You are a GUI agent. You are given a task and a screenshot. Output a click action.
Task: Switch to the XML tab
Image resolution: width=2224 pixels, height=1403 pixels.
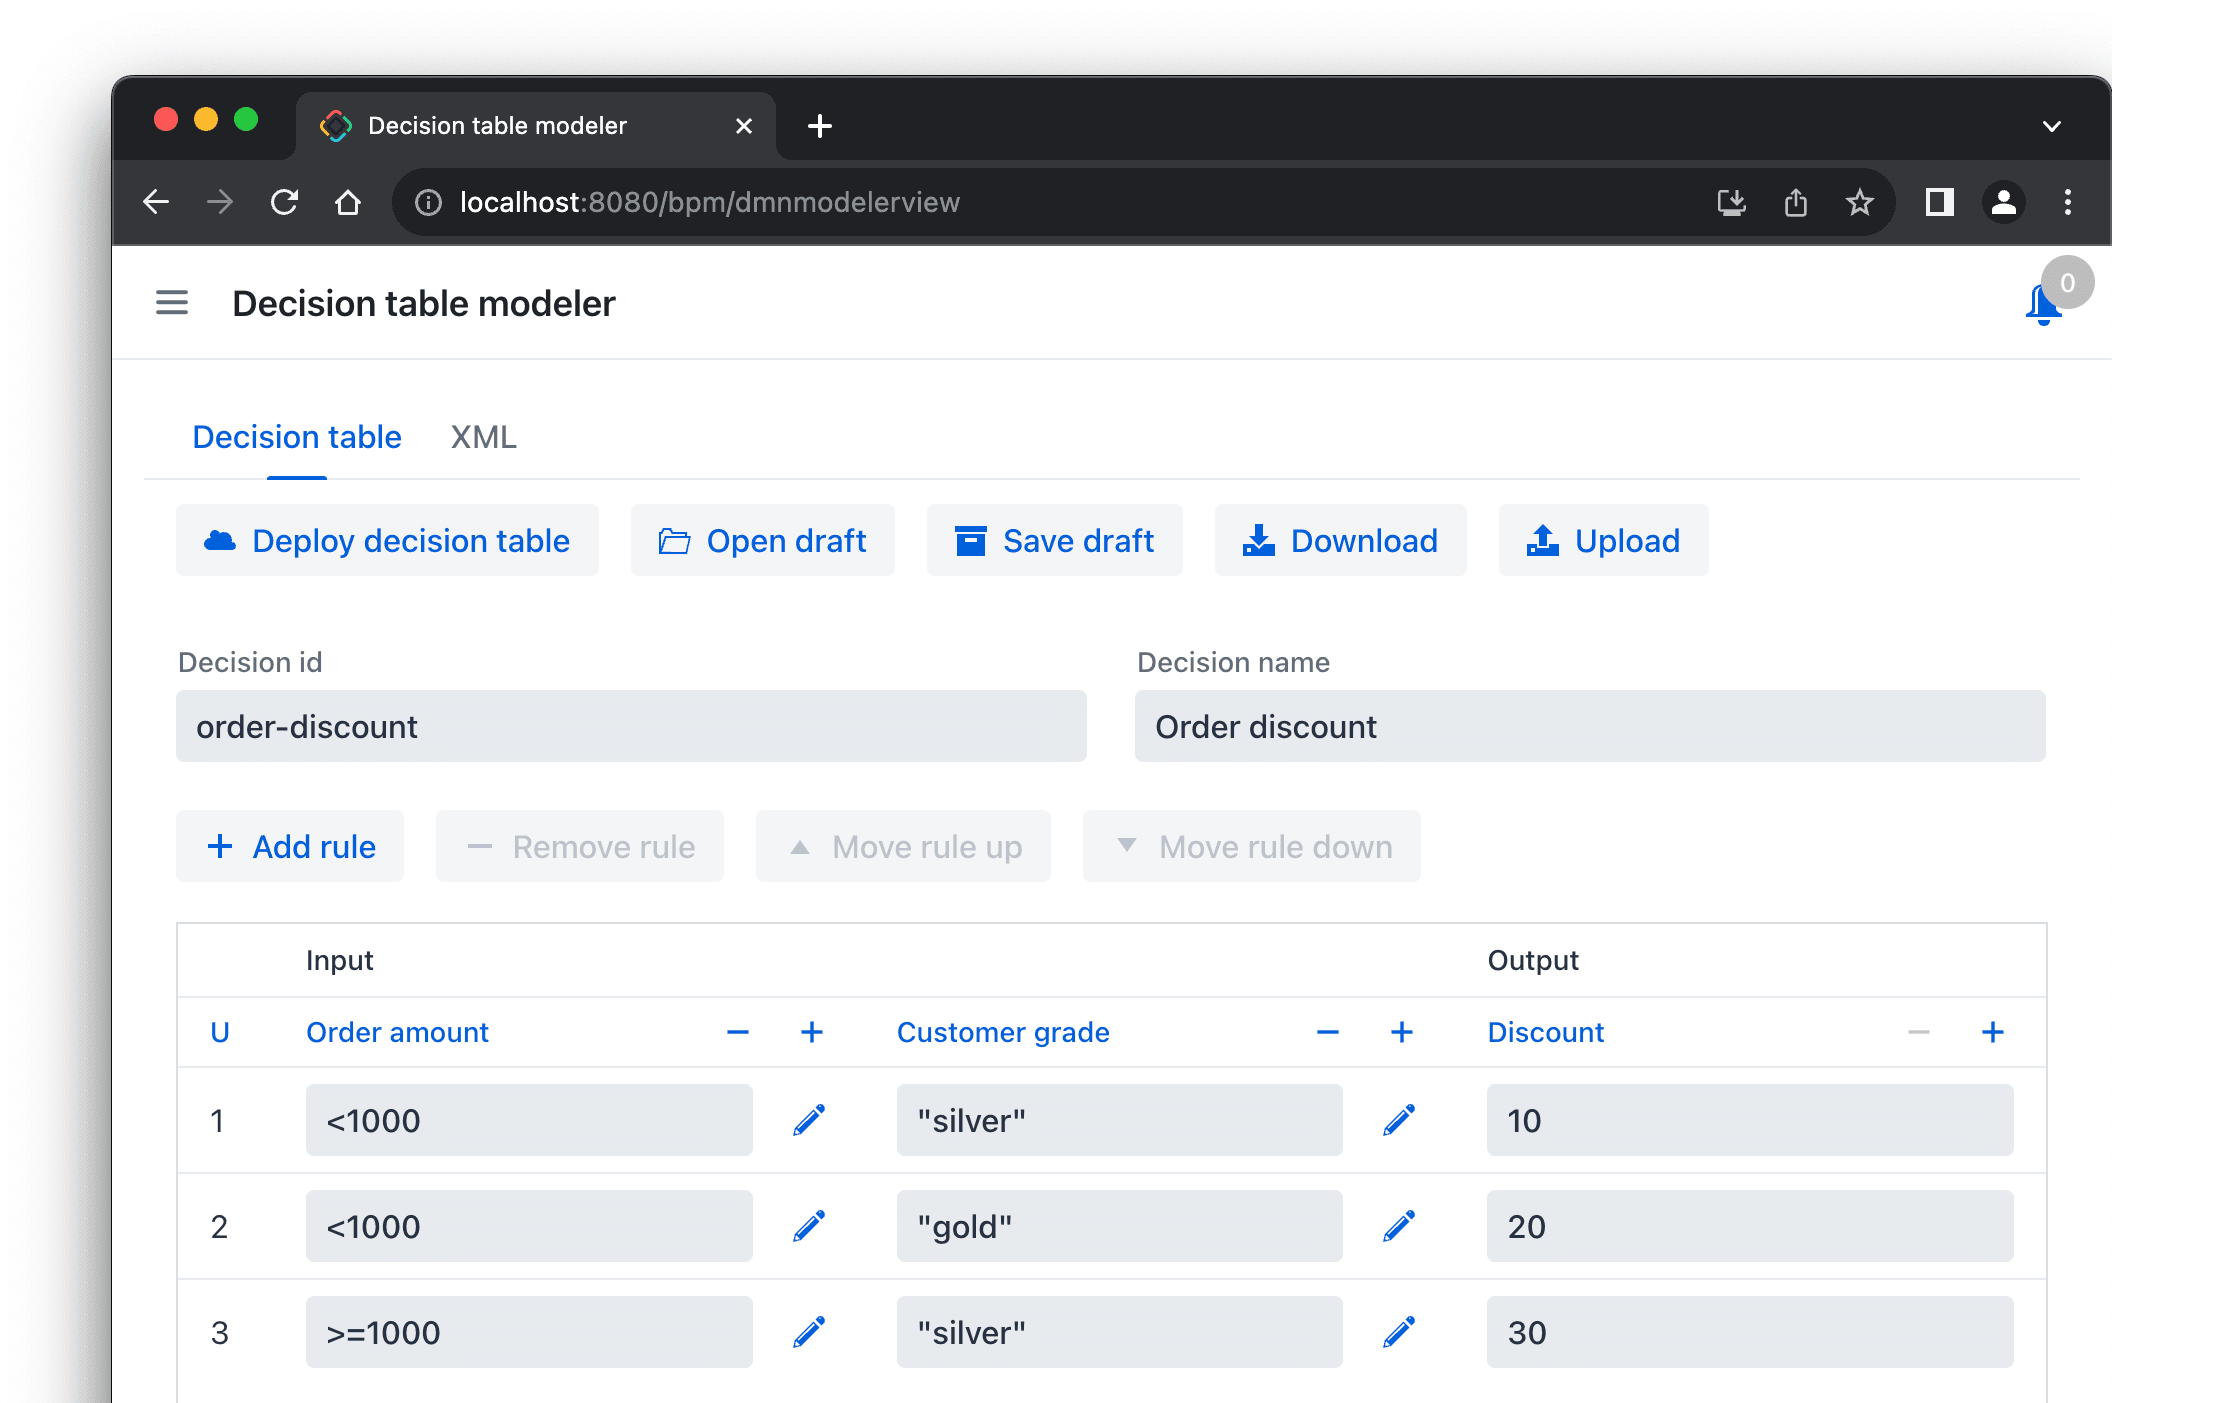483,437
